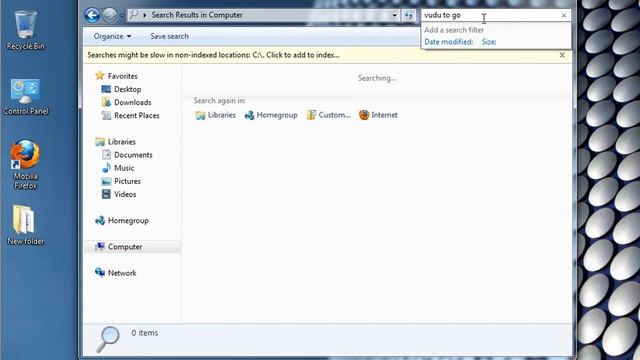Open the recent pages dropdown arrow
This screenshot has height=360, width=640.
(122, 16)
